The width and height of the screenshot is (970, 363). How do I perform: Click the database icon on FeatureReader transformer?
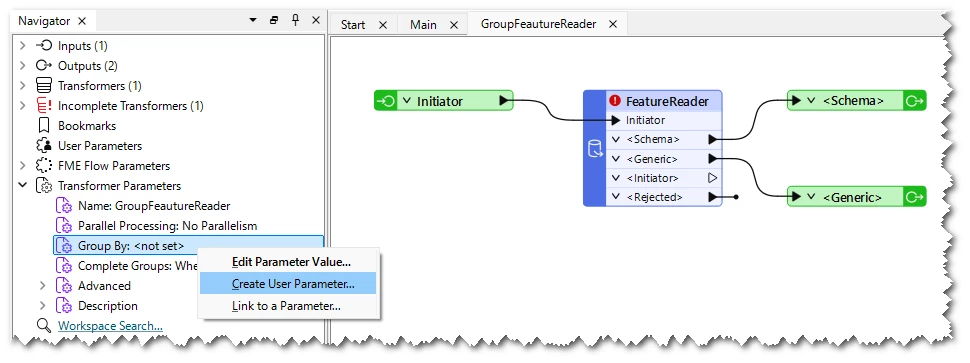pyautogui.click(x=594, y=149)
